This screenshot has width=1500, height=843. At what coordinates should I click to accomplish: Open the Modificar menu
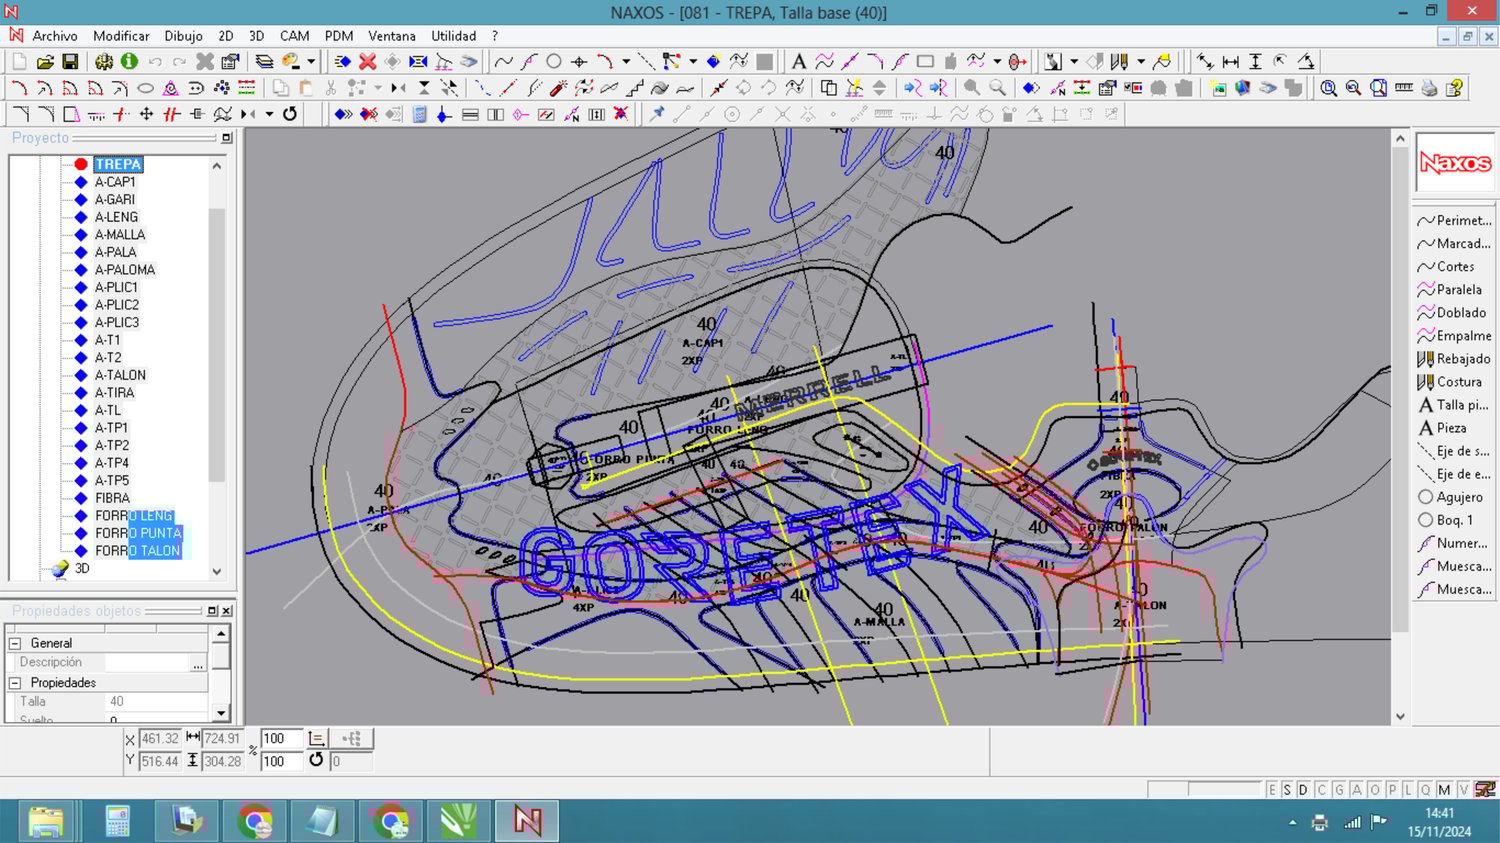pos(121,36)
